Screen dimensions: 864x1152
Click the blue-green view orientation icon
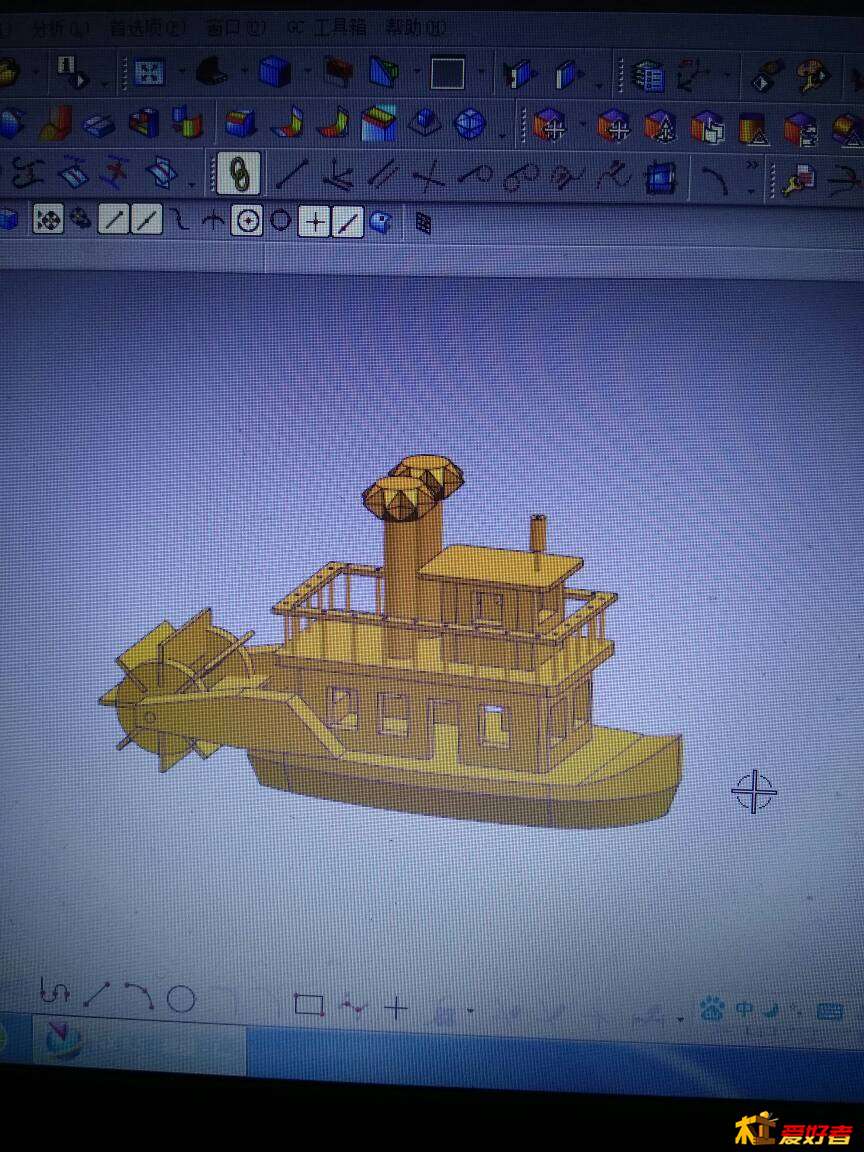[384, 72]
